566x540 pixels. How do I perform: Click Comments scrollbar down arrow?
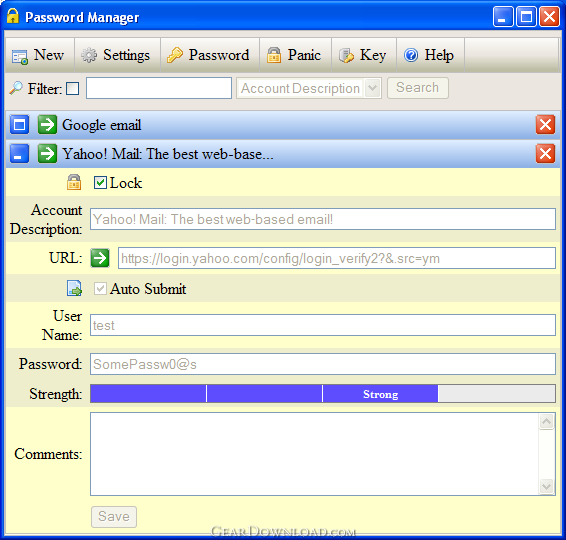click(x=547, y=486)
